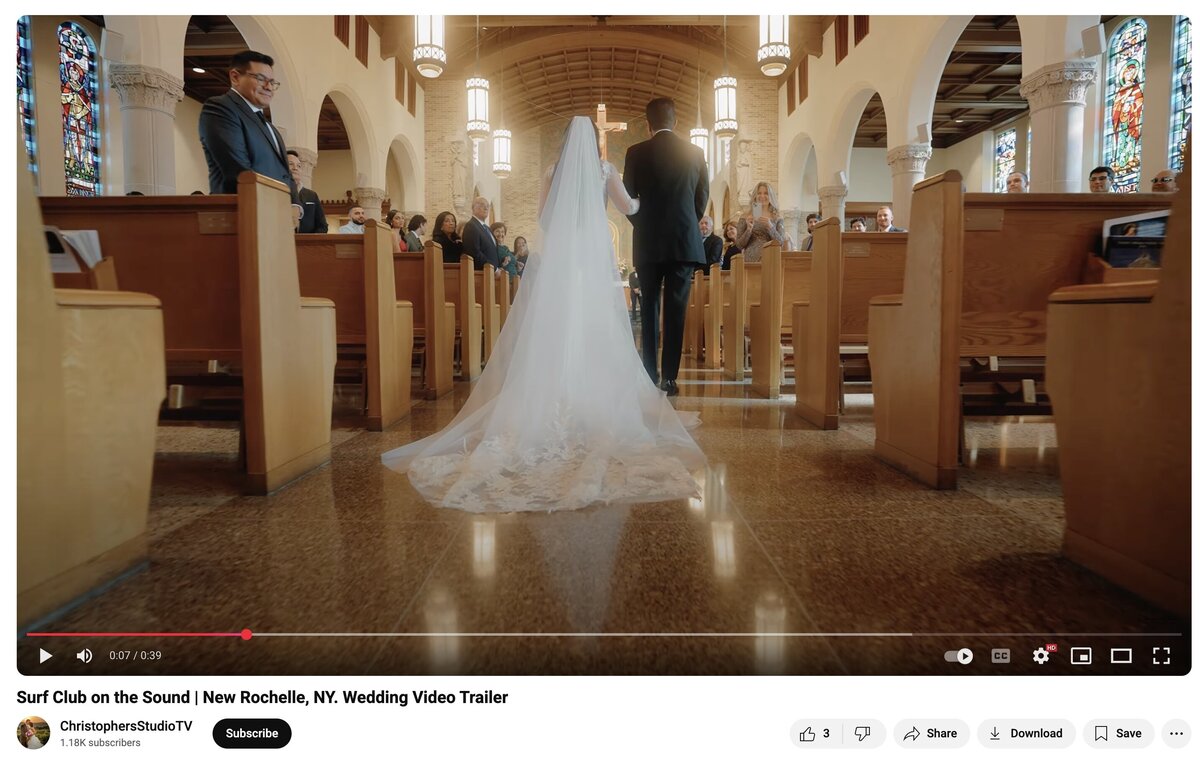Open the video settings gear

(x=1041, y=656)
